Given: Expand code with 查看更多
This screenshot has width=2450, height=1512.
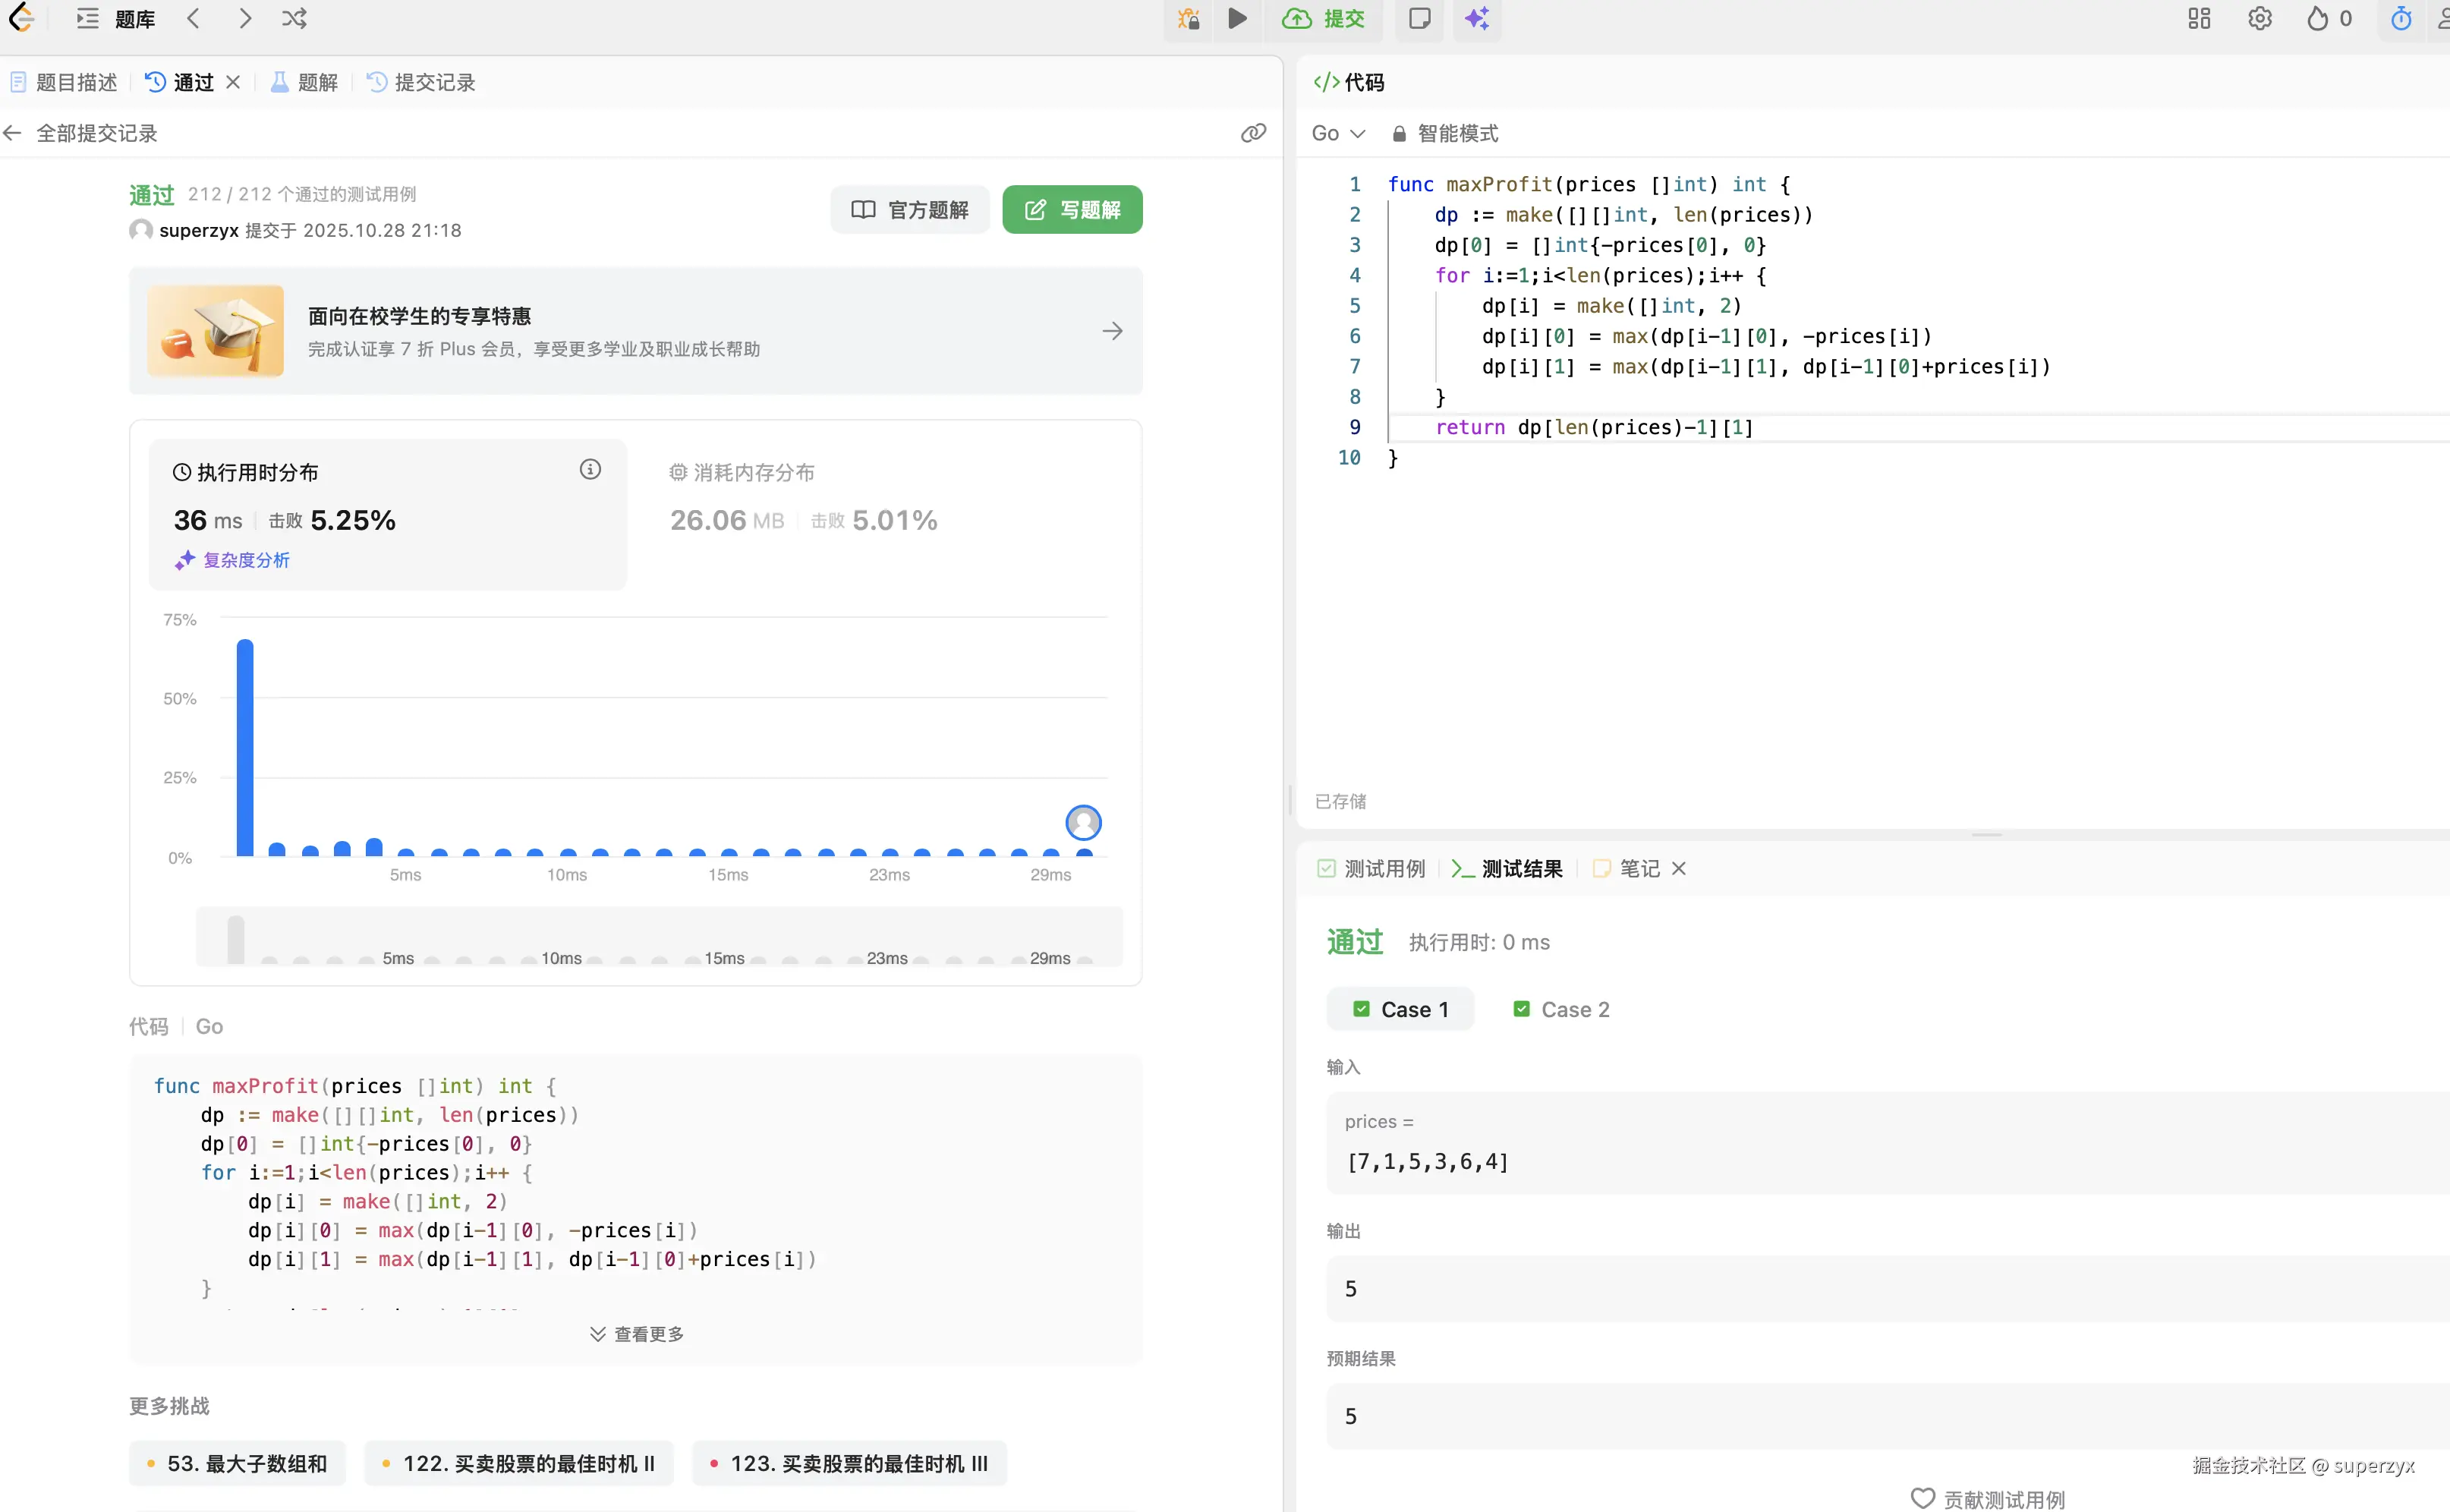Looking at the screenshot, I should (636, 1333).
